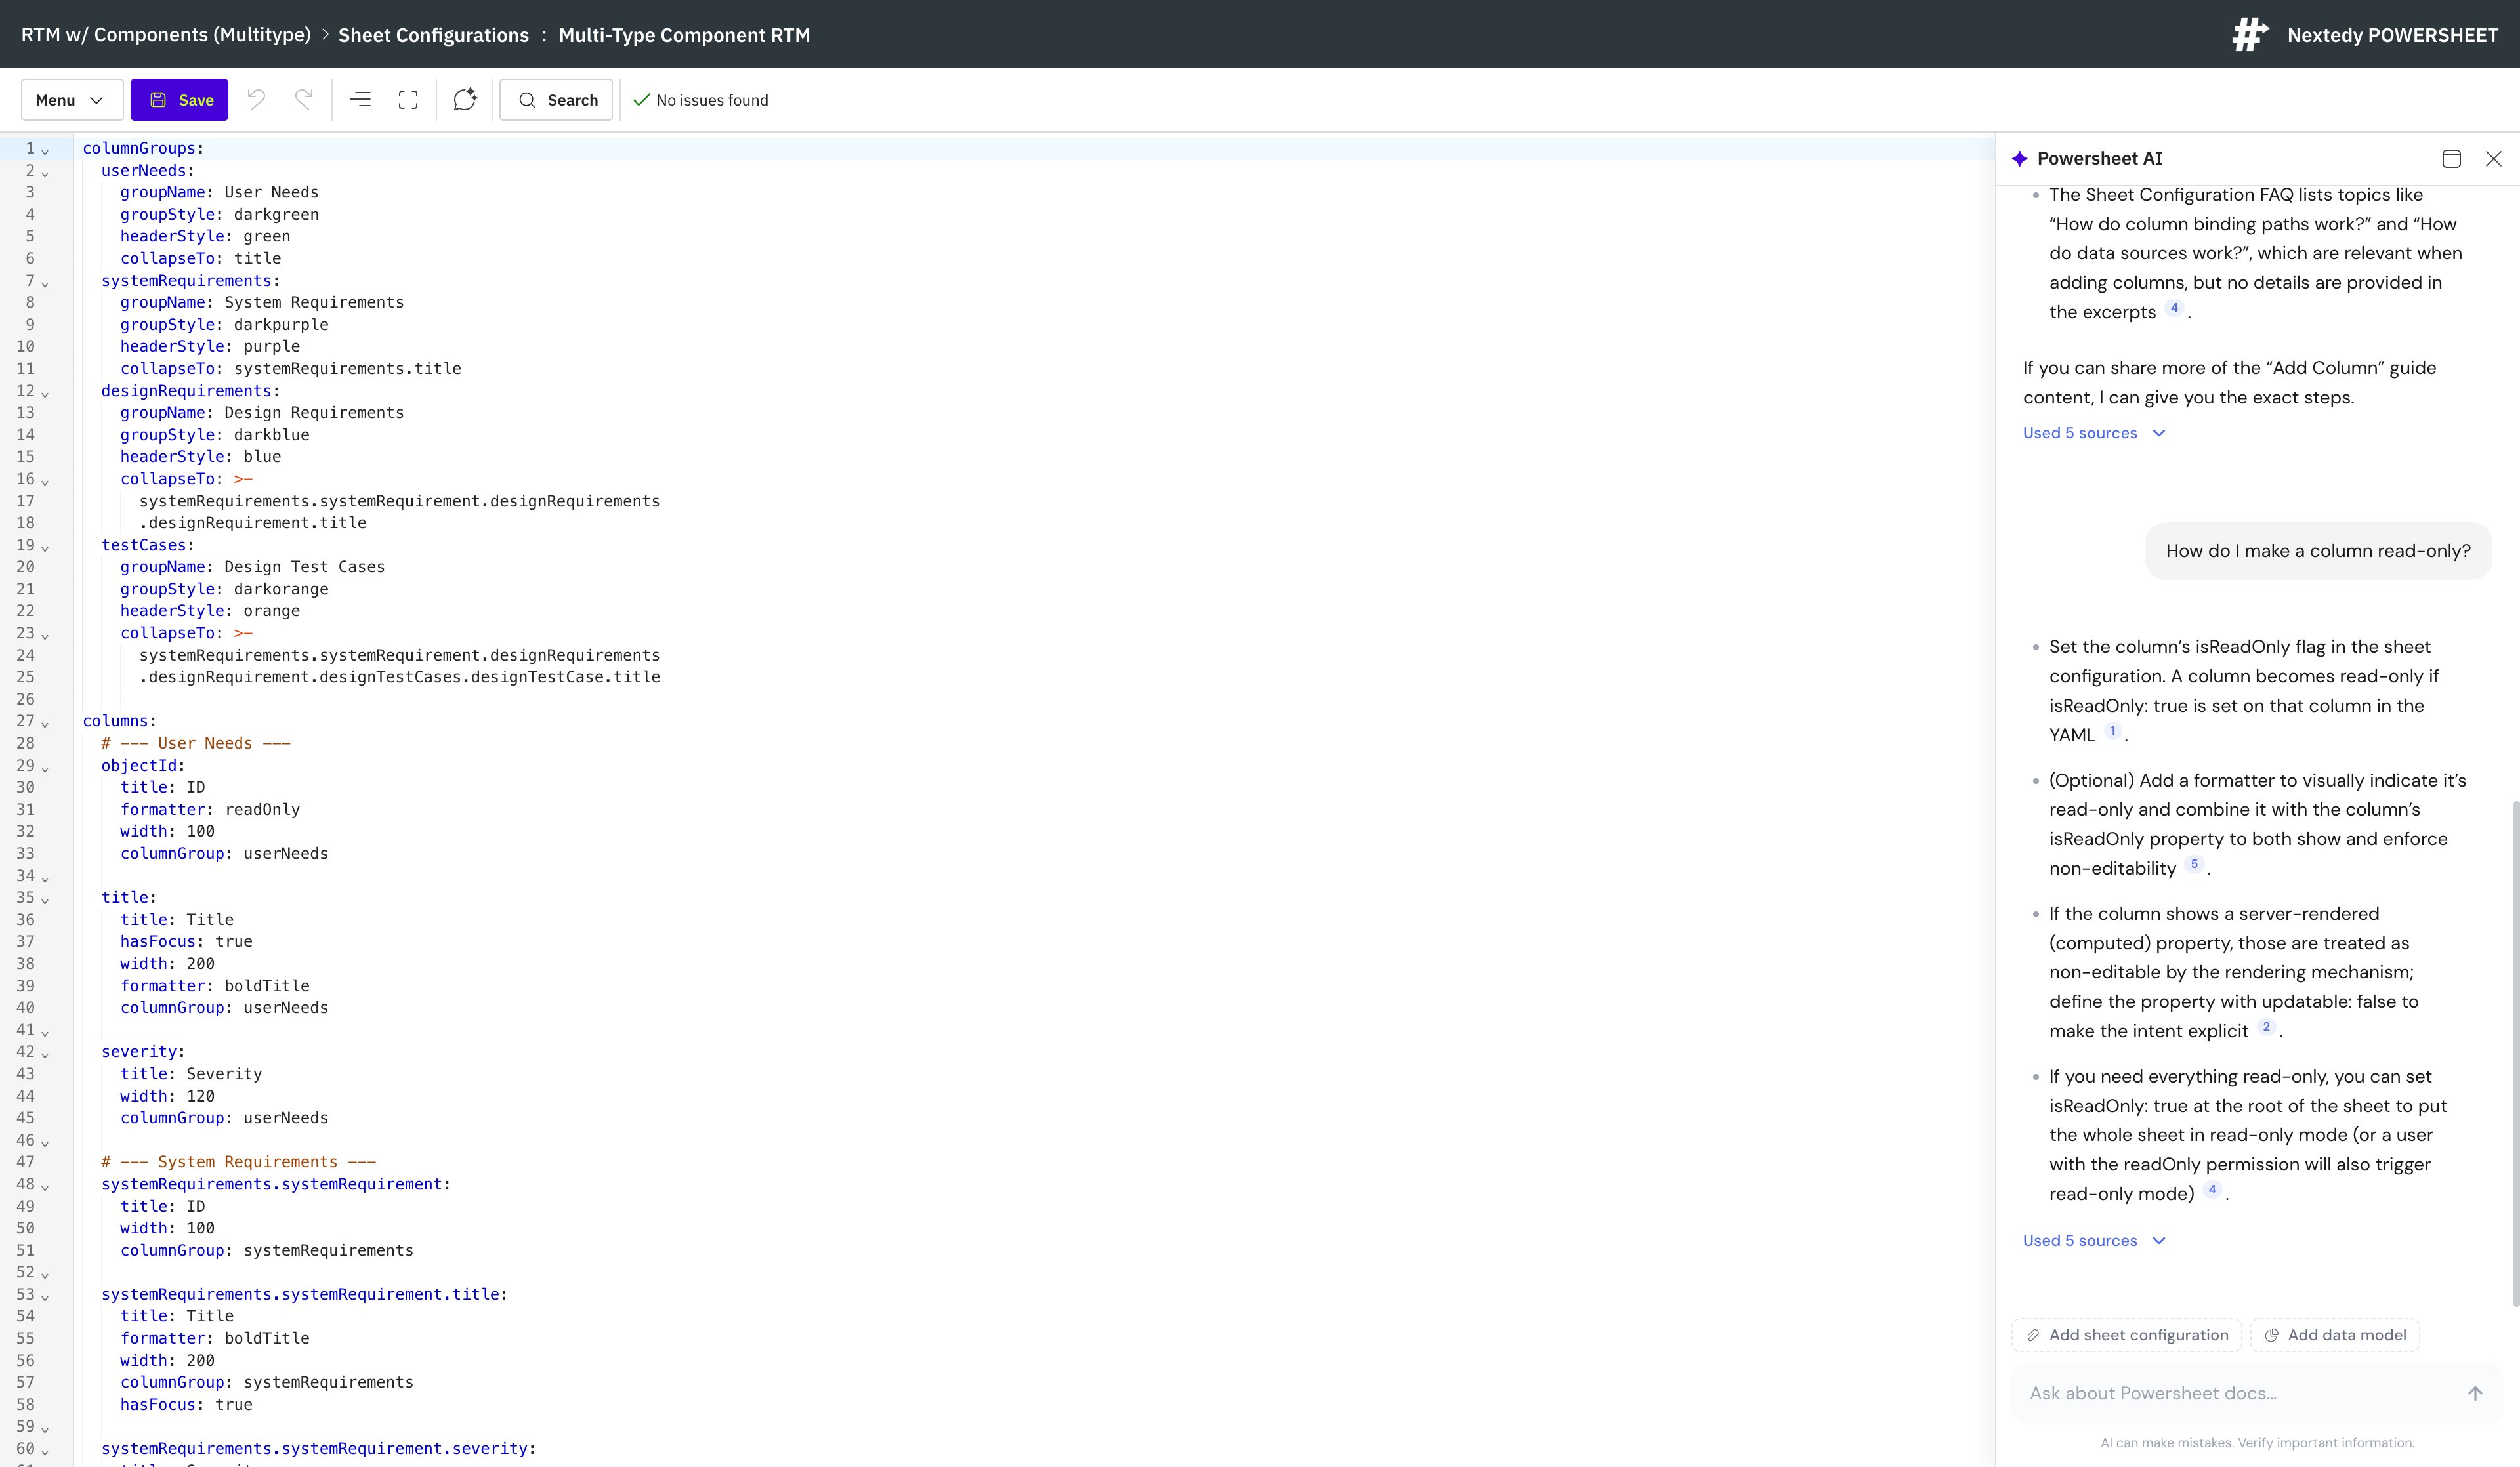Close the Powersheet AI panel
This screenshot has width=2520, height=1467.
pos(2493,158)
